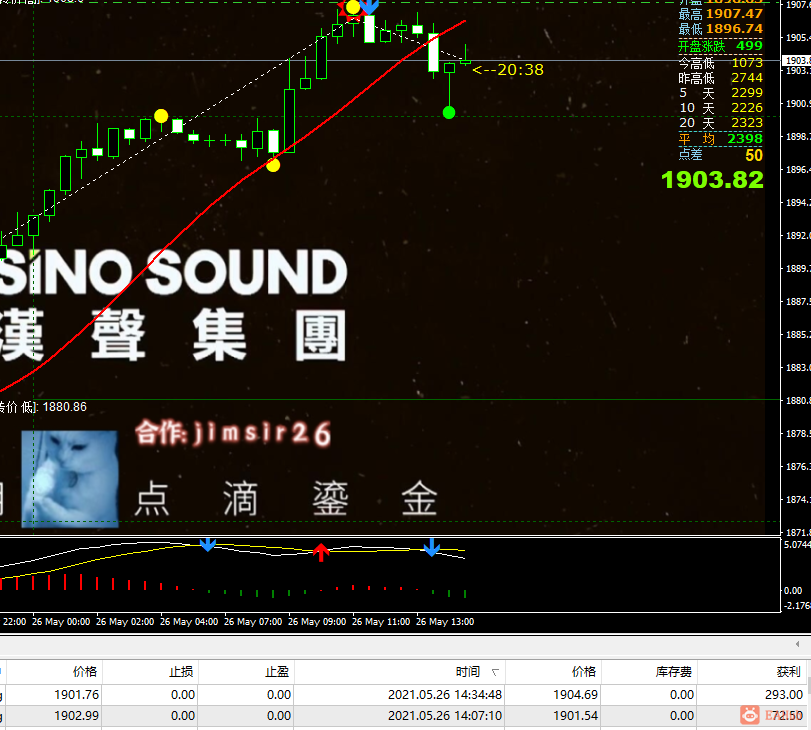The width and height of the screenshot is (811, 730).
Task: Click the green dot below the long candle wick
Action: [x=449, y=112]
